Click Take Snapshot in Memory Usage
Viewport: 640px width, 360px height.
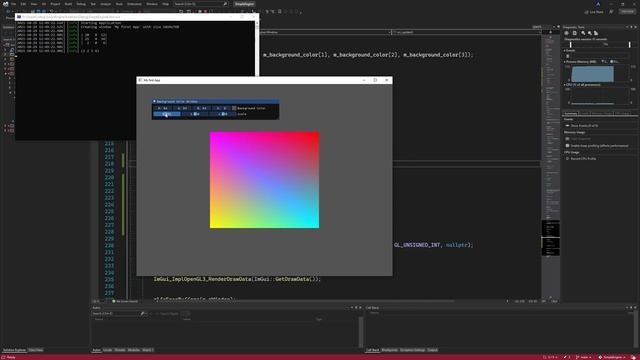pos(581,139)
